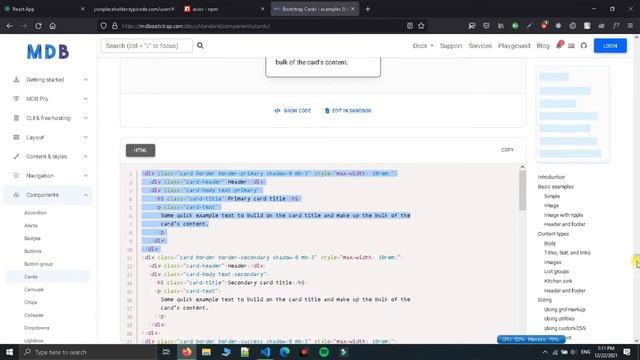Expand the Layout section chevron

(x=86, y=137)
